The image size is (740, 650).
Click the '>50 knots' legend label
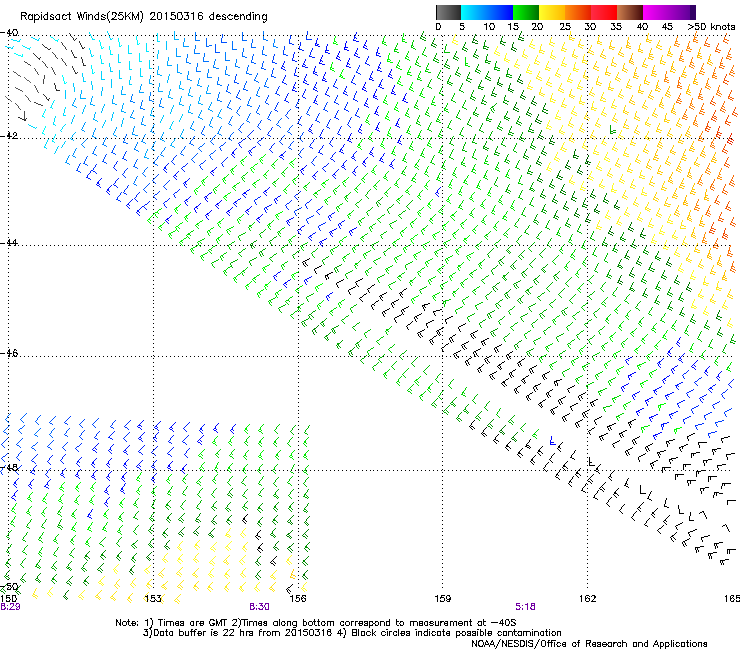click(711, 27)
